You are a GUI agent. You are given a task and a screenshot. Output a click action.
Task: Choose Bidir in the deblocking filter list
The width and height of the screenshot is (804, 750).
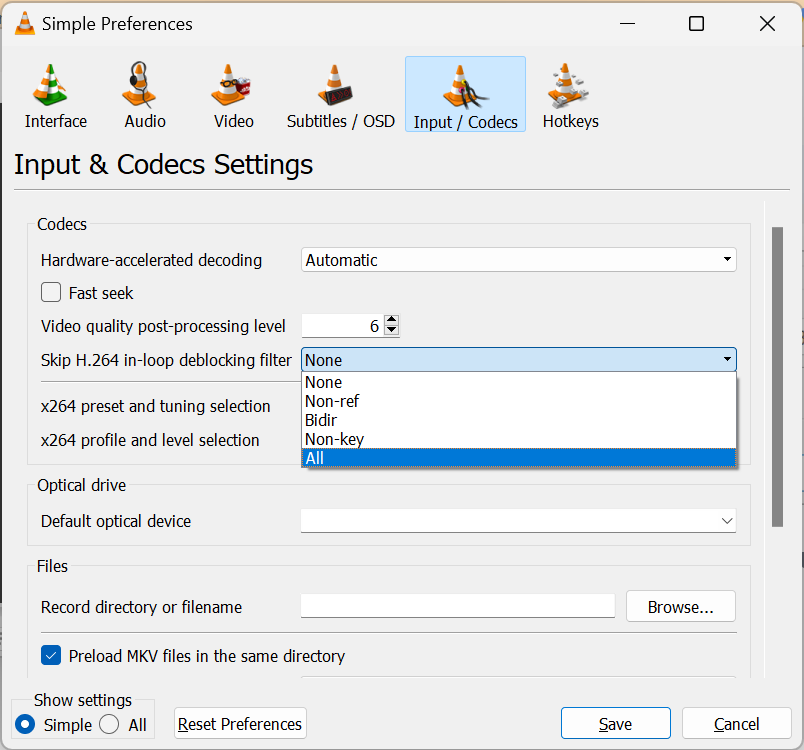[x=518, y=420]
